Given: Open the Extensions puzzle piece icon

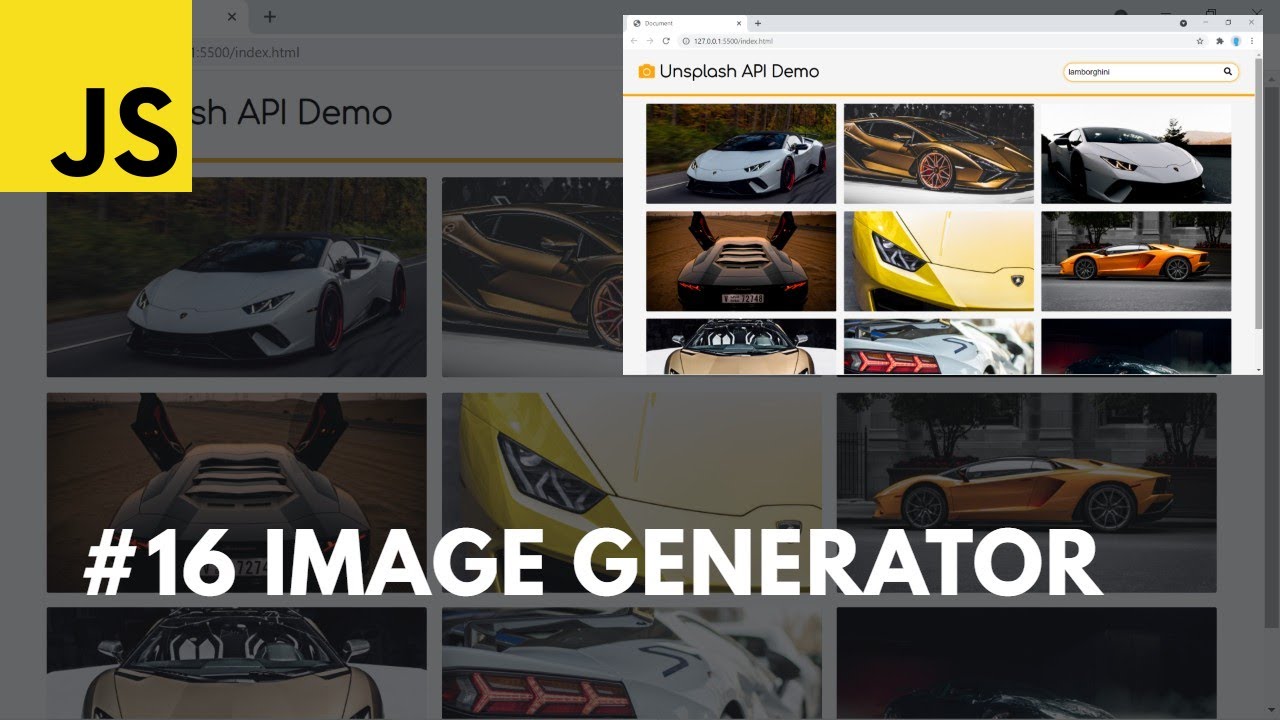Looking at the screenshot, I should 1219,41.
